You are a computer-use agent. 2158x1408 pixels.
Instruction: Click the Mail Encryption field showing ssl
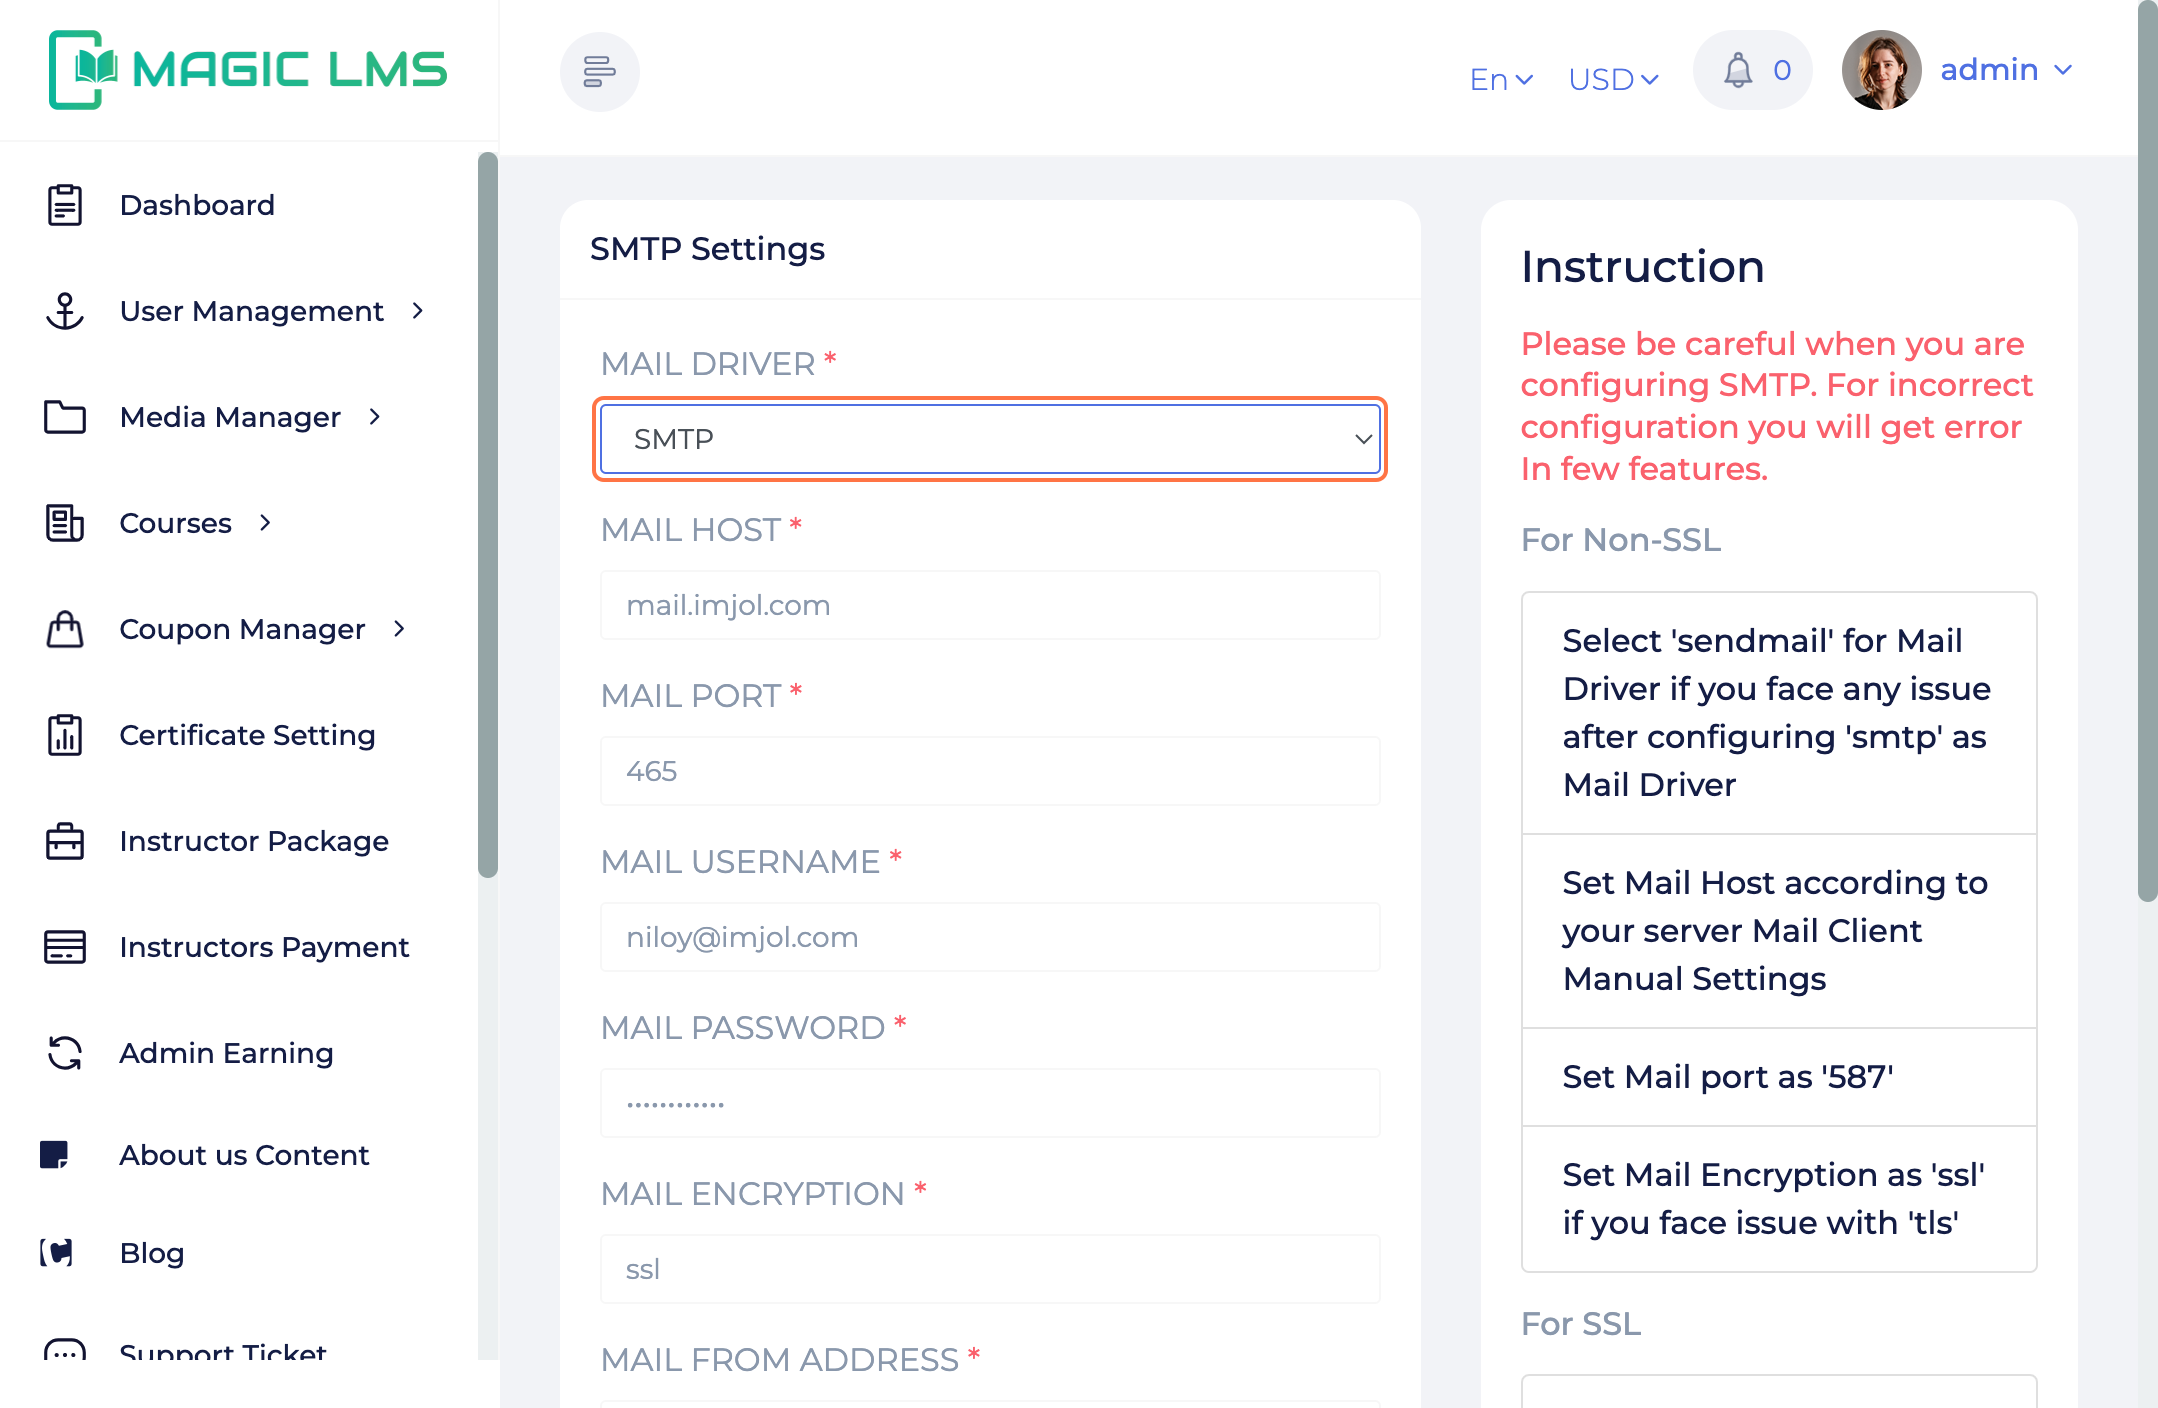point(990,1269)
